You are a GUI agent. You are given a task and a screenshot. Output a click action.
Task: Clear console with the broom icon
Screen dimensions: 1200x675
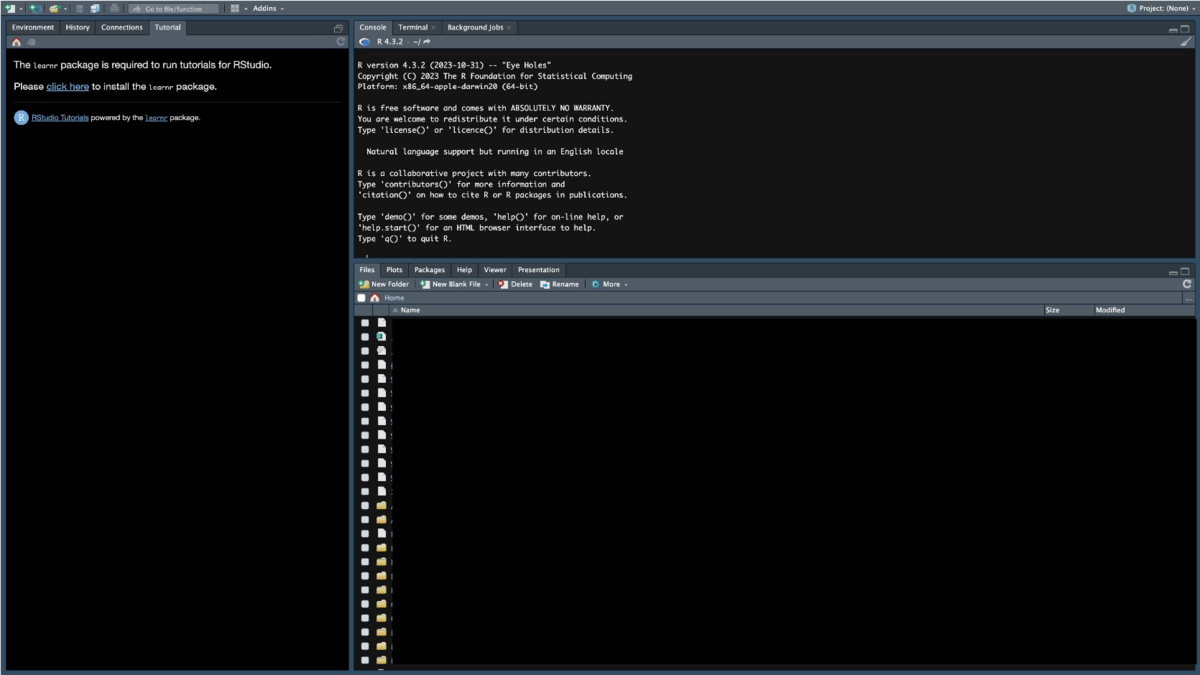pyautogui.click(x=1186, y=42)
